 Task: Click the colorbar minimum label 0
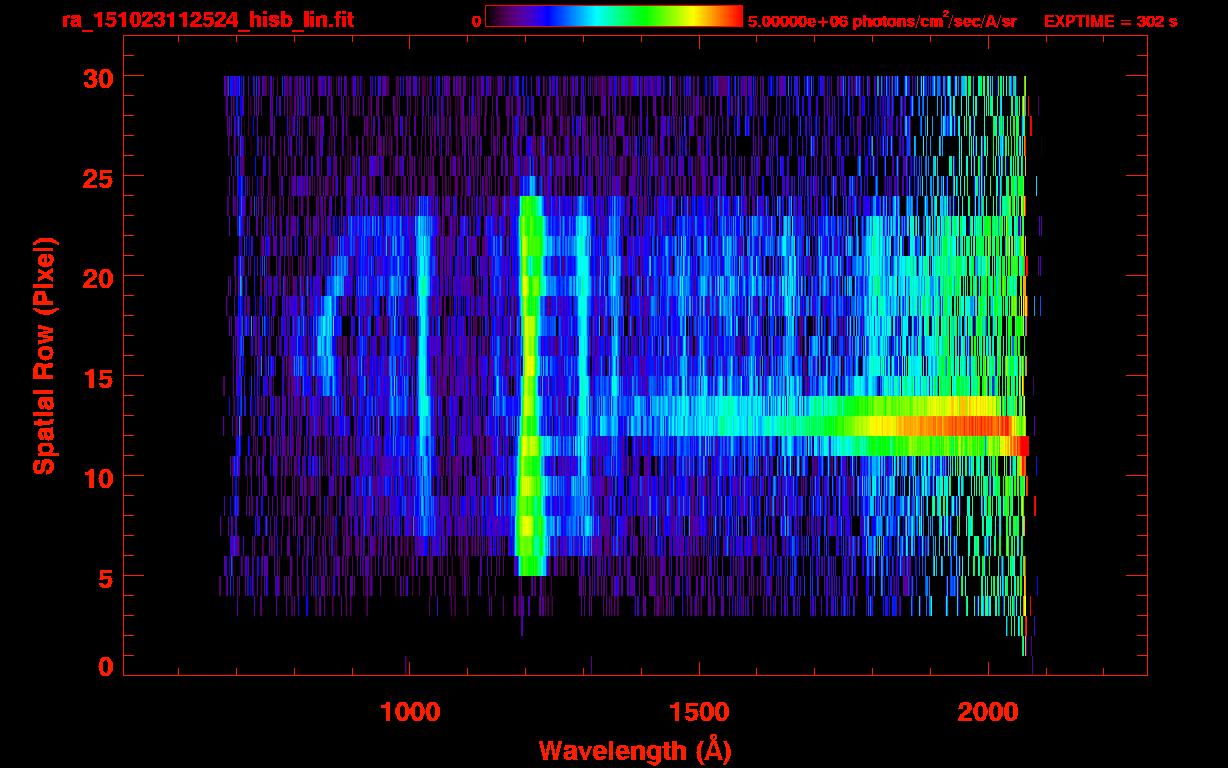pos(476,21)
